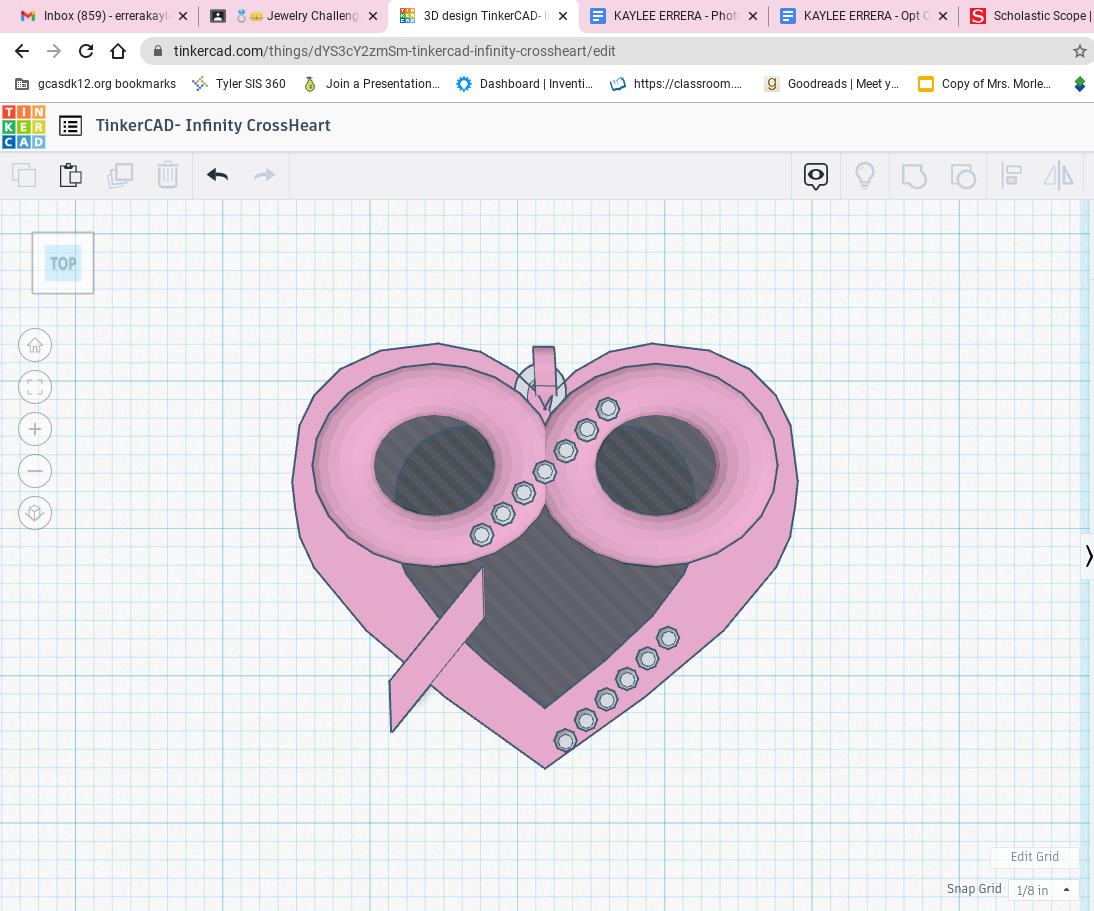
Task: Click the Edit Grid button
Action: pos(1034,857)
